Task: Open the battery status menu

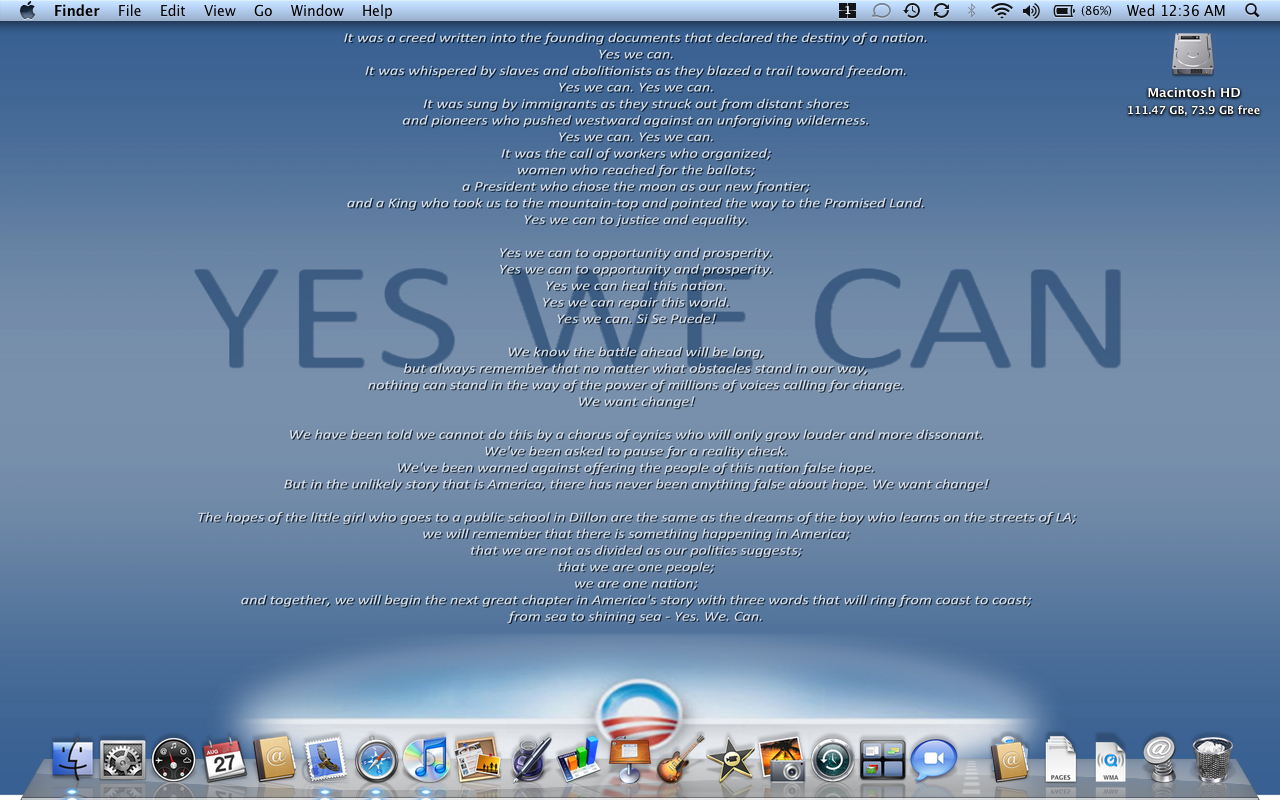Action: [x=1082, y=11]
